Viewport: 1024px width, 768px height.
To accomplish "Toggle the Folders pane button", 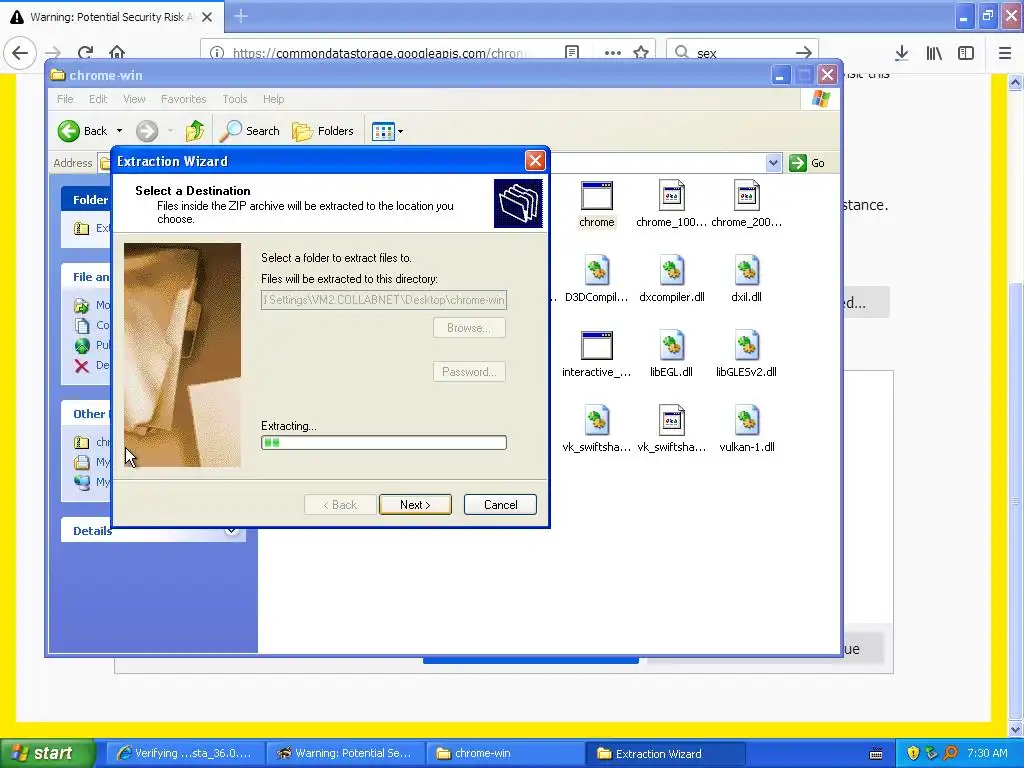I will click(x=323, y=131).
